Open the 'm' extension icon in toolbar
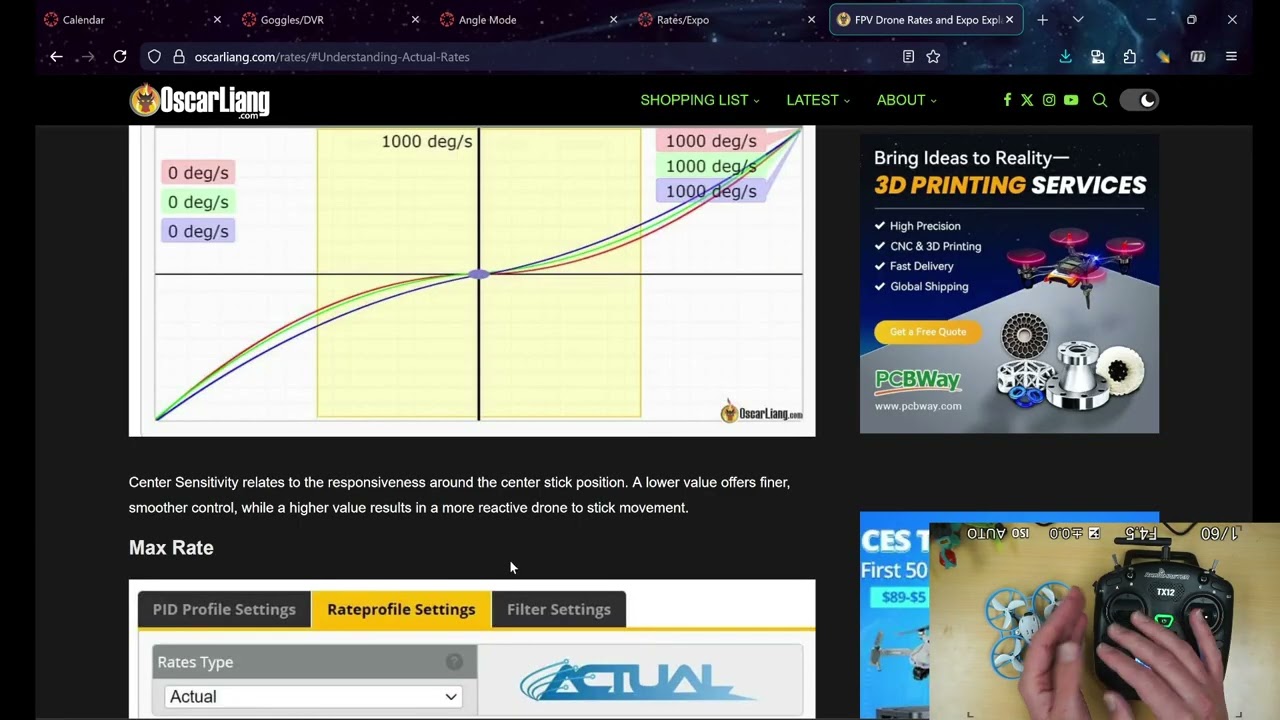1280x720 pixels. (1198, 57)
